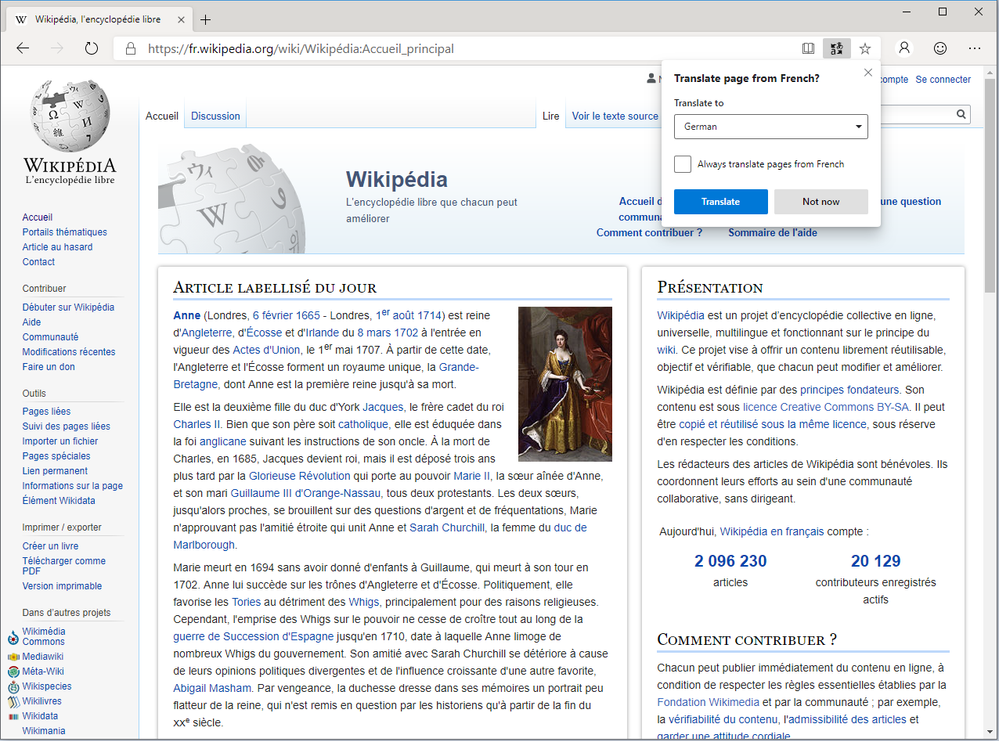Click Créer un livre link

(x=50, y=546)
